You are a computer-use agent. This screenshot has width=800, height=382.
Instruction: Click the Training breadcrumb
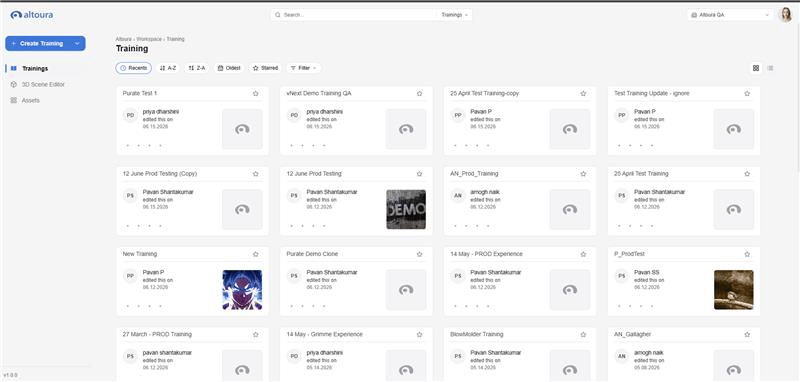point(176,39)
